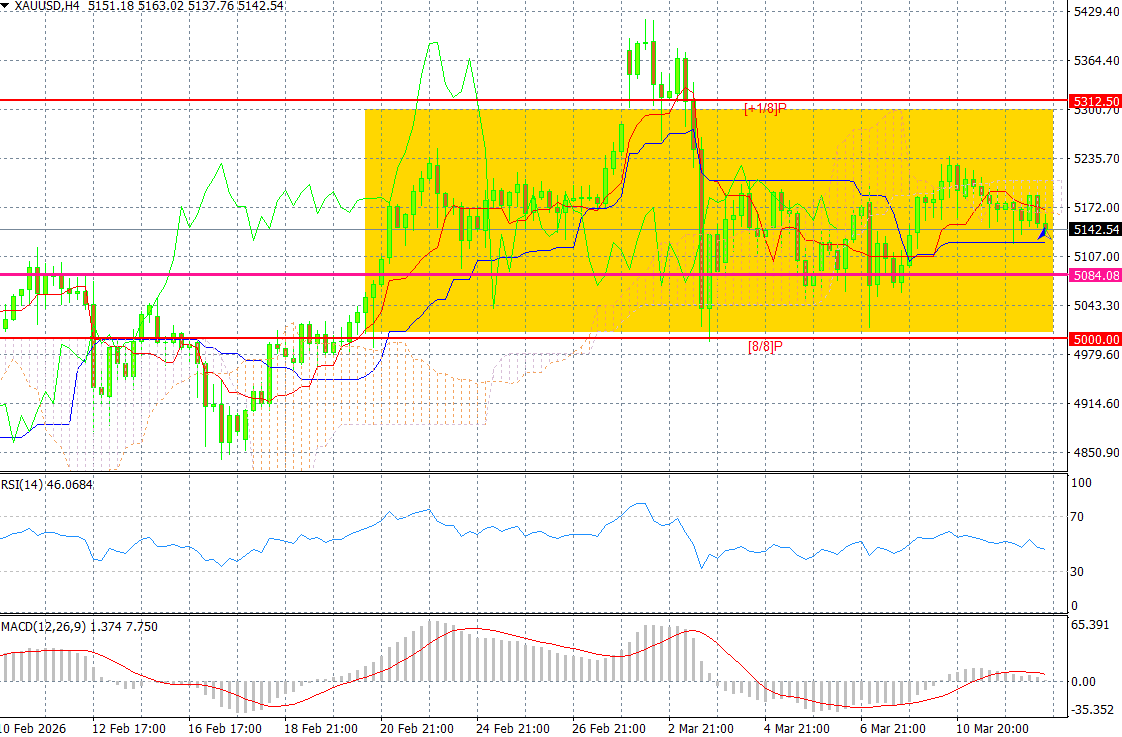Click the MACD scale value 0.00
The height and width of the screenshot is (737, 1122).
click(x=1083, y=682)
